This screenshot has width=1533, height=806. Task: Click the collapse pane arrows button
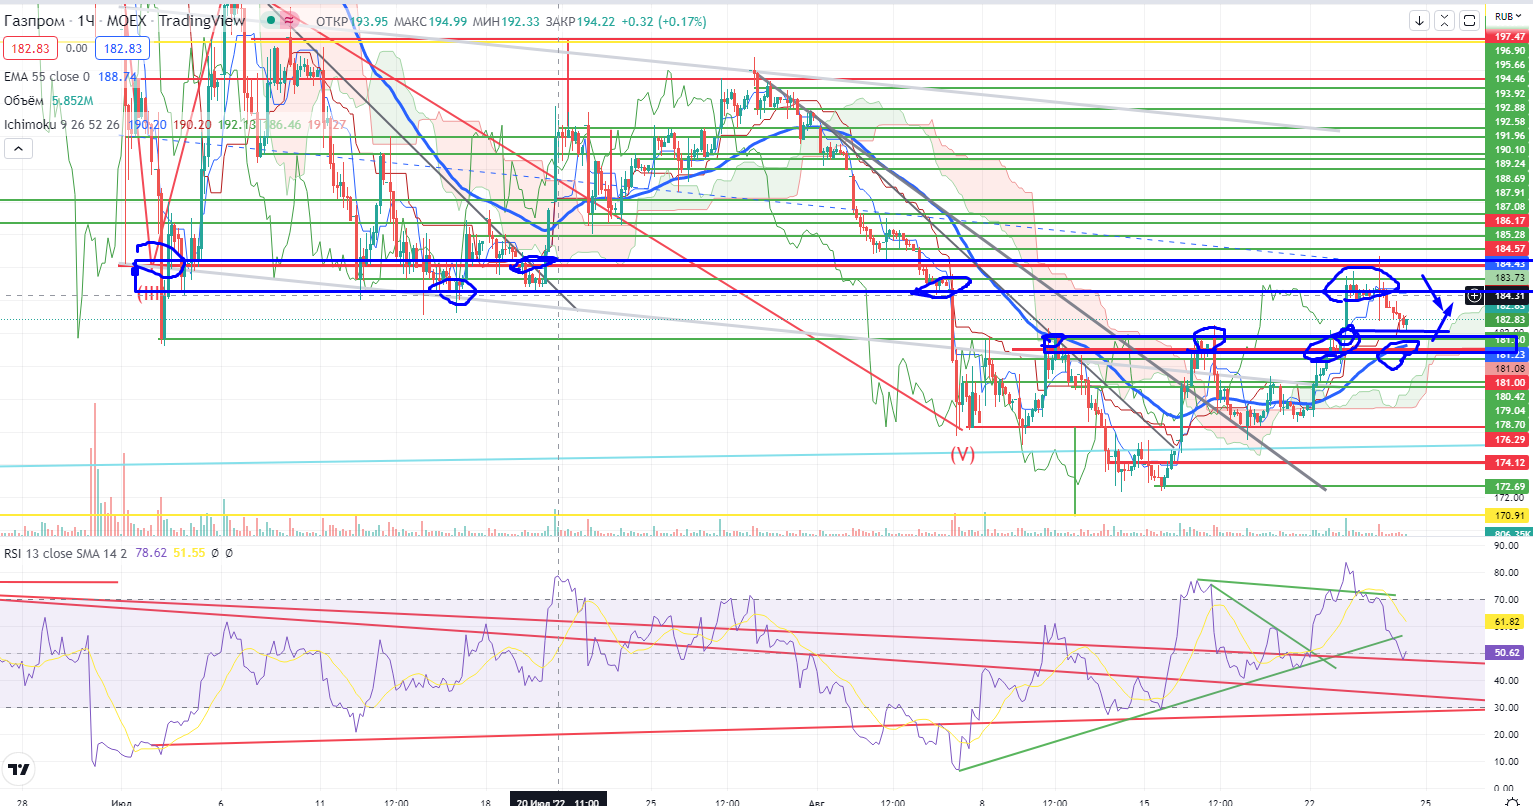click(x=1445, y=20)
